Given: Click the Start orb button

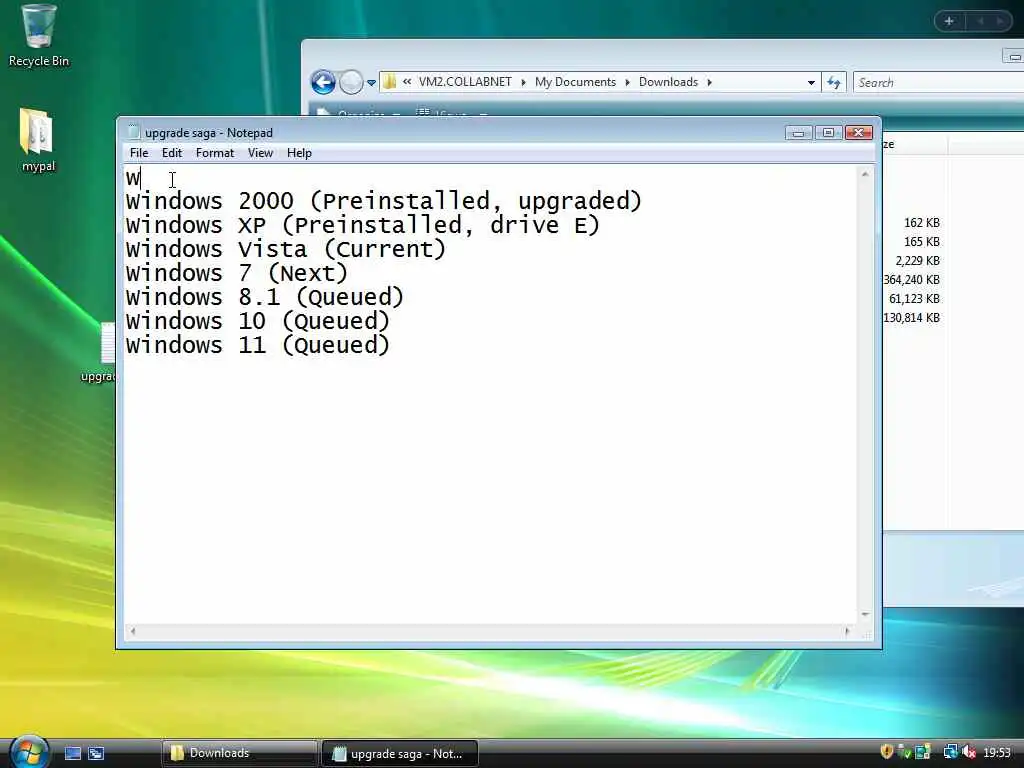Looking at the screenshot, I should (x=27, y=752).
